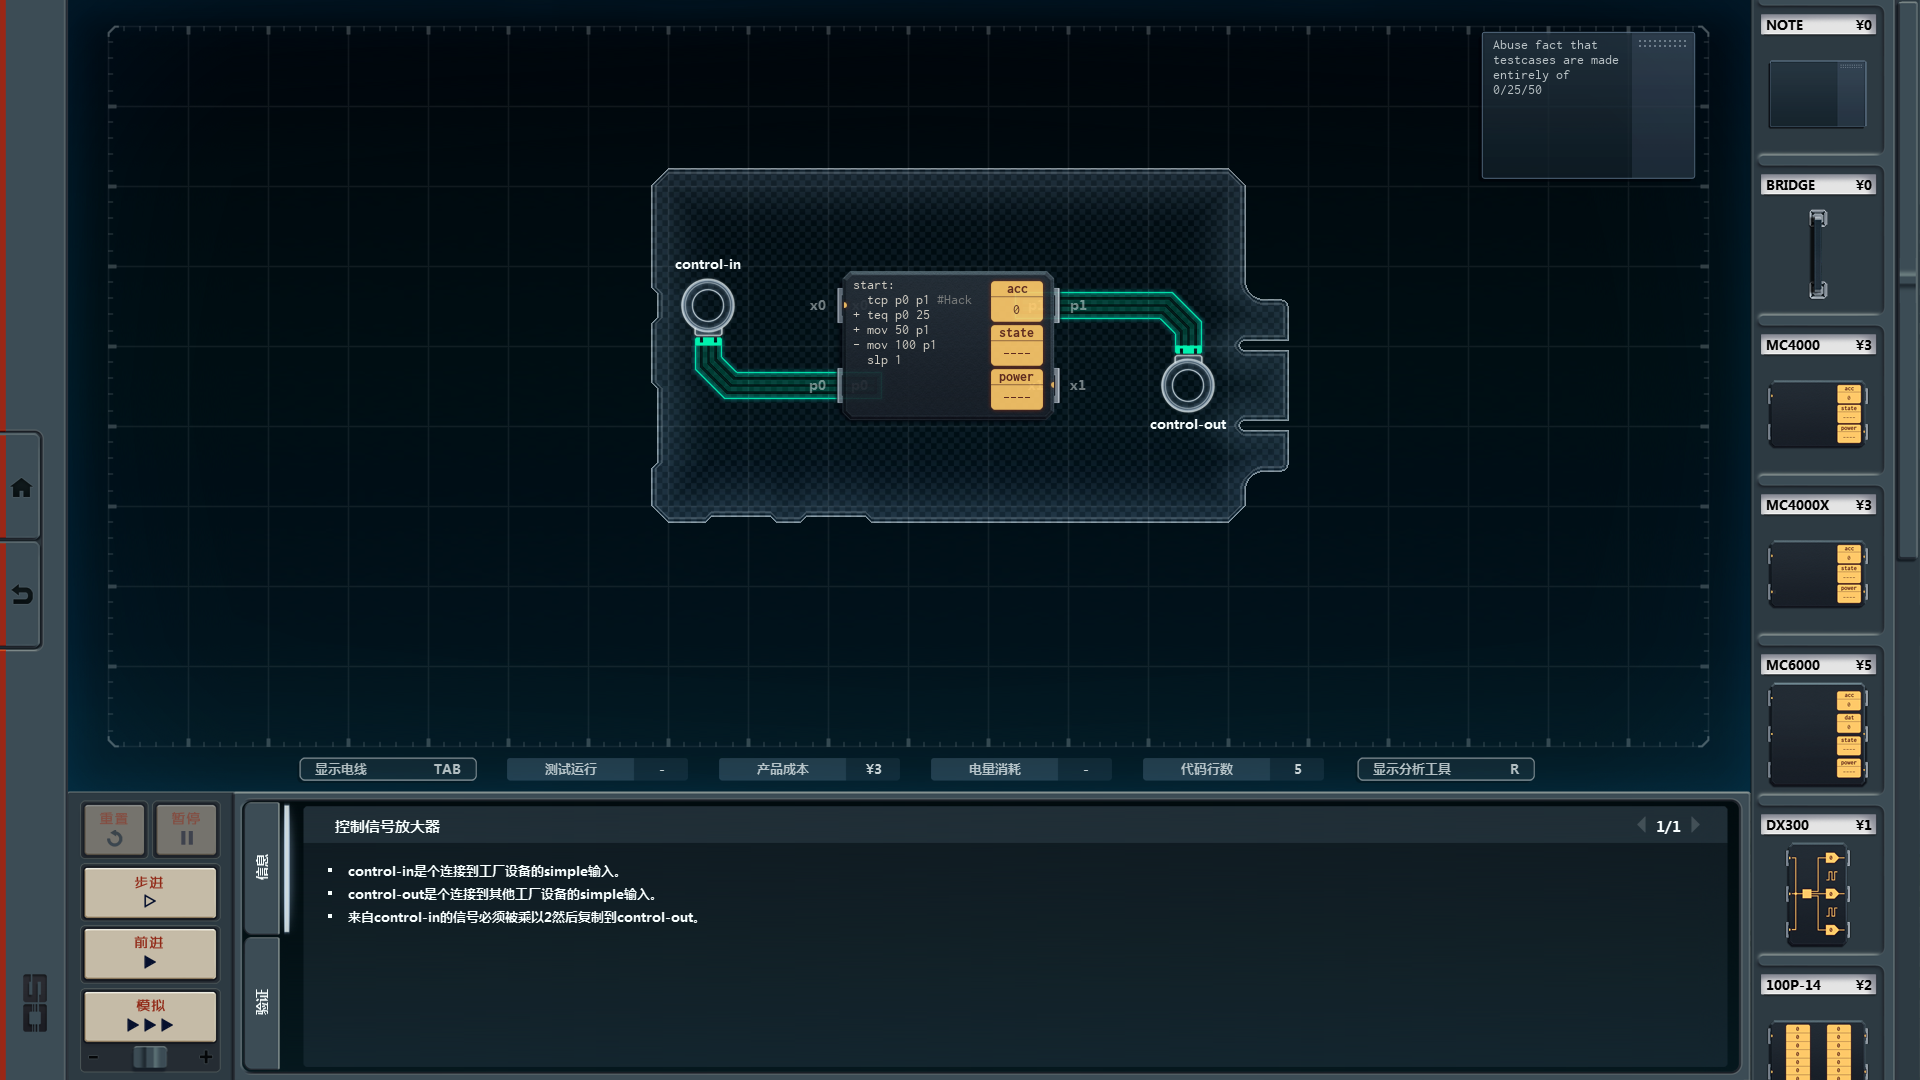The image size is (1920, 1080).
Task: Click the home icon on left sidebar
Action: [21, 488]
